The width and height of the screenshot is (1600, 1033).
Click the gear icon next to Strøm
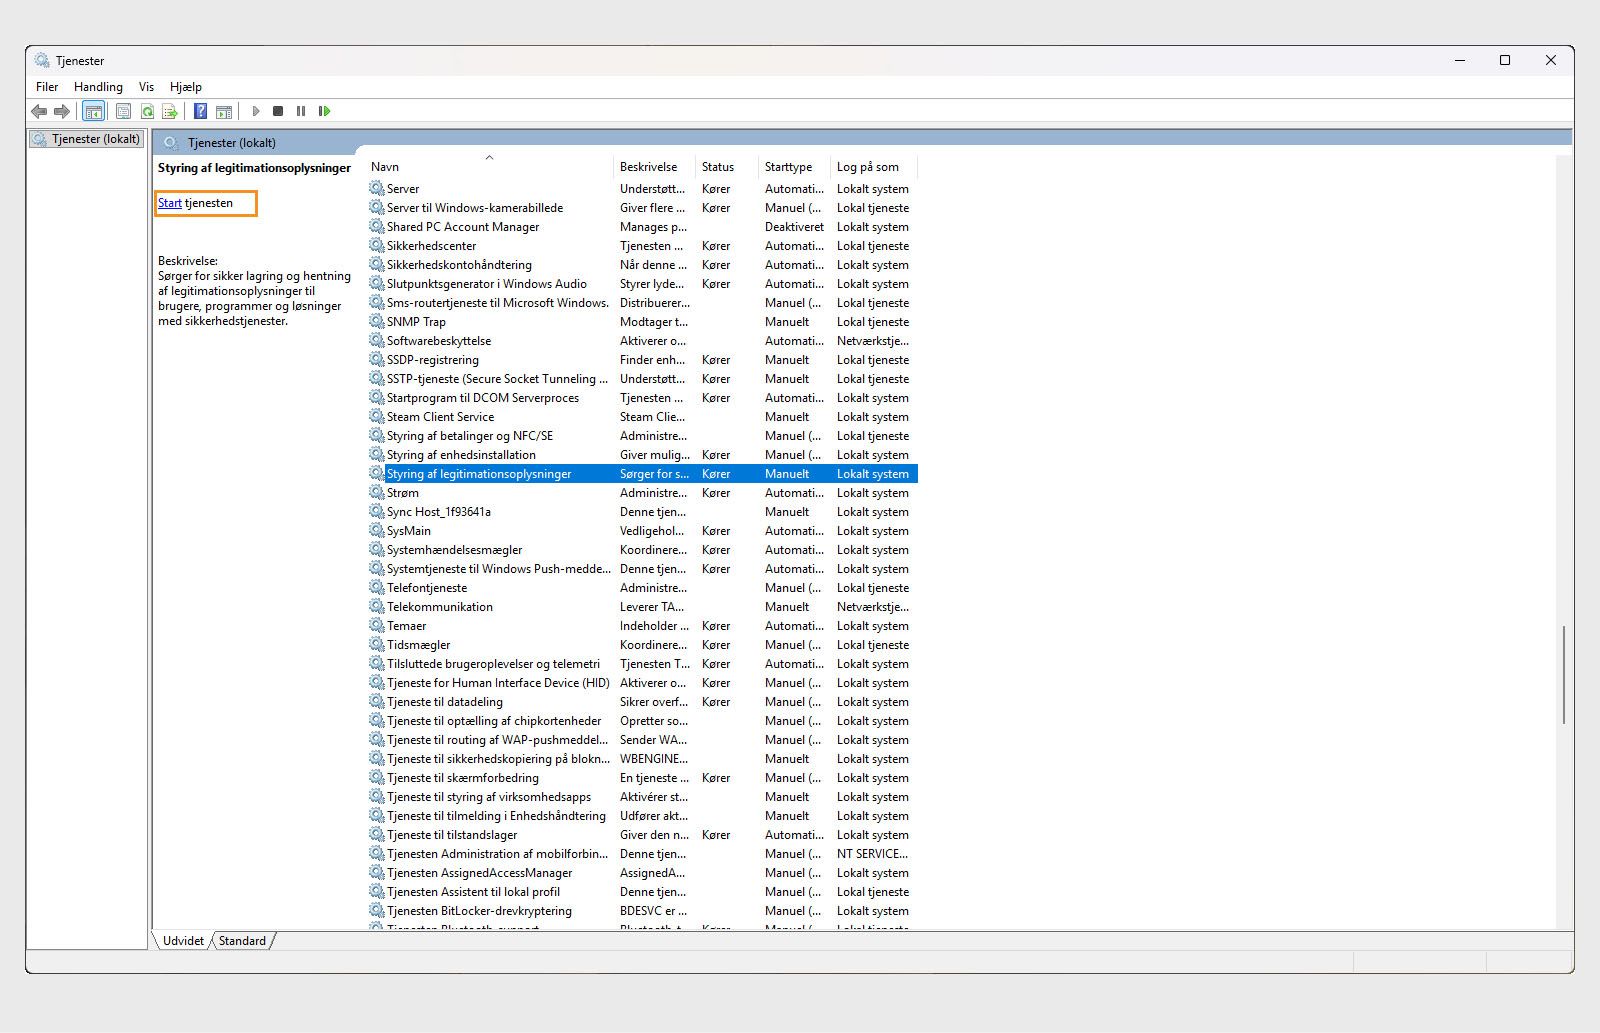377,492
